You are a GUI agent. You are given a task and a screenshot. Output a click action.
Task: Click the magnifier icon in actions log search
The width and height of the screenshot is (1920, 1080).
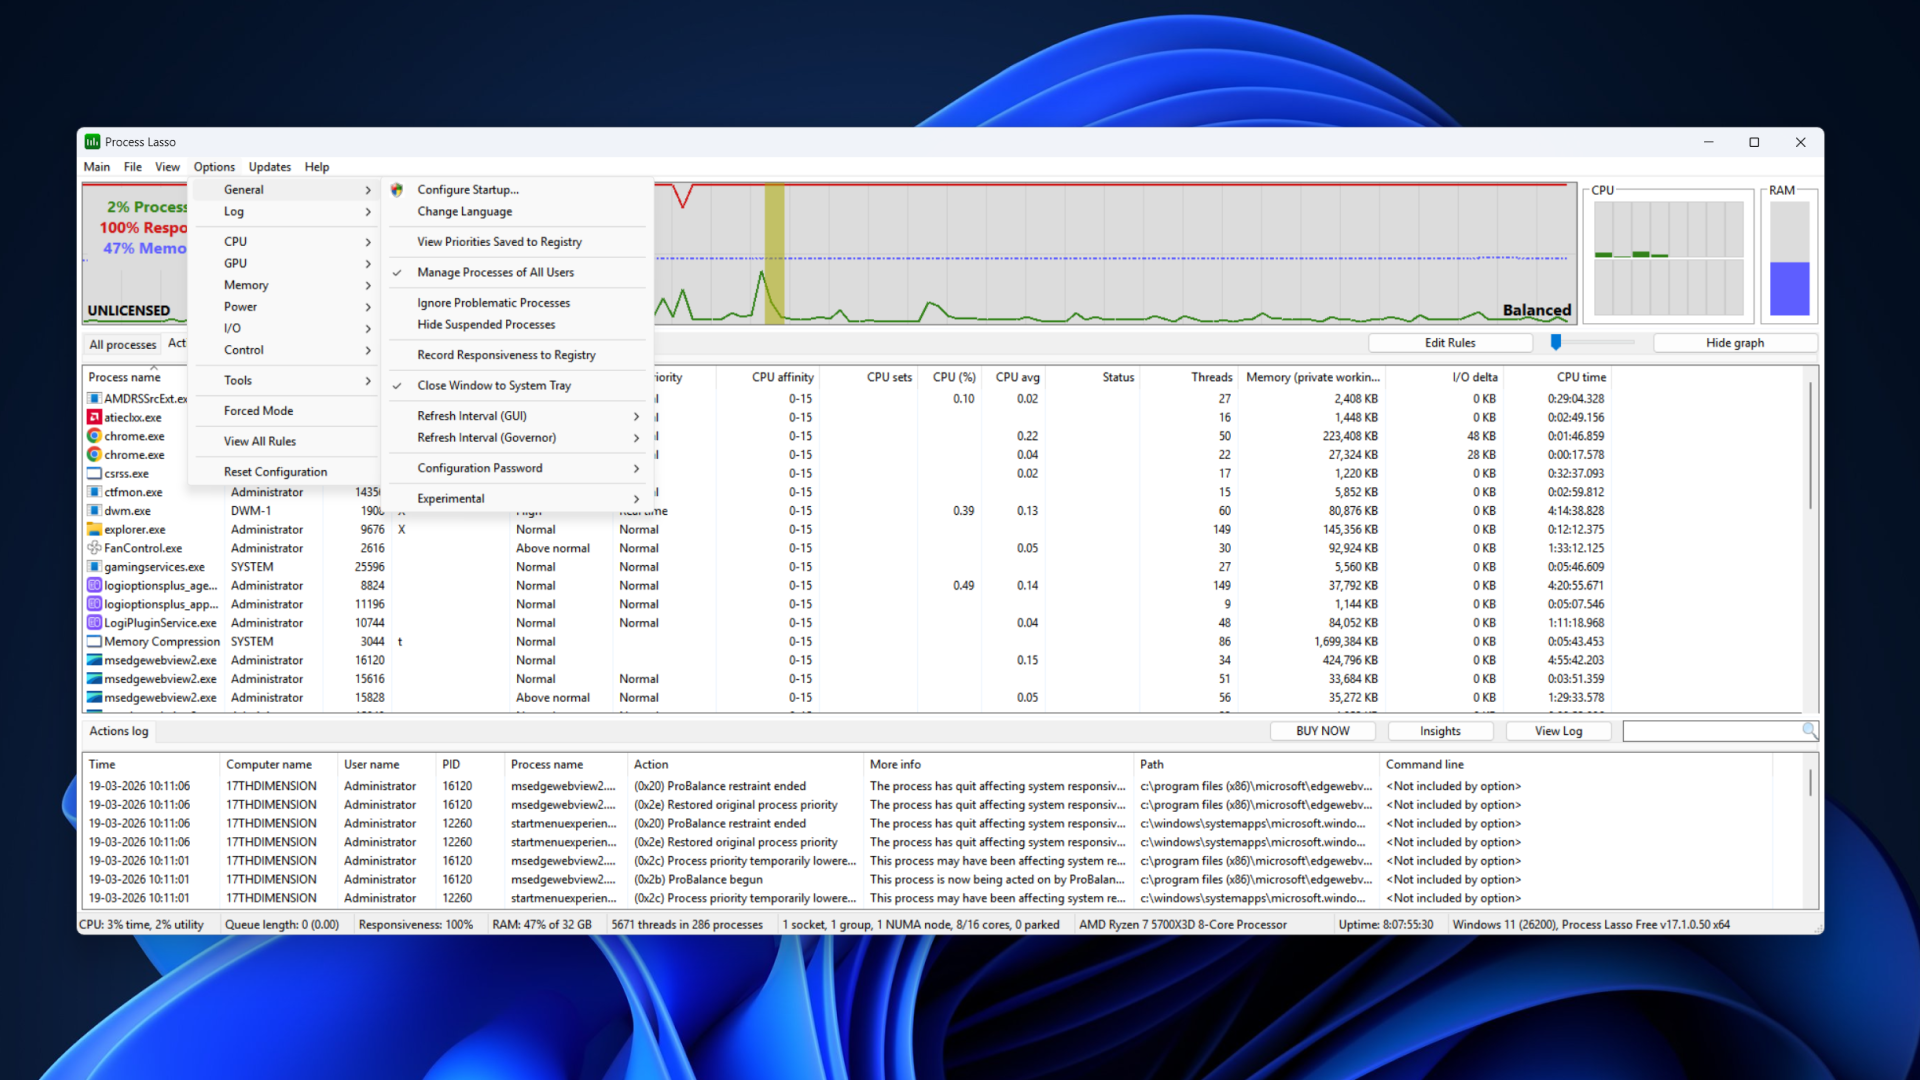point(1809,731)
